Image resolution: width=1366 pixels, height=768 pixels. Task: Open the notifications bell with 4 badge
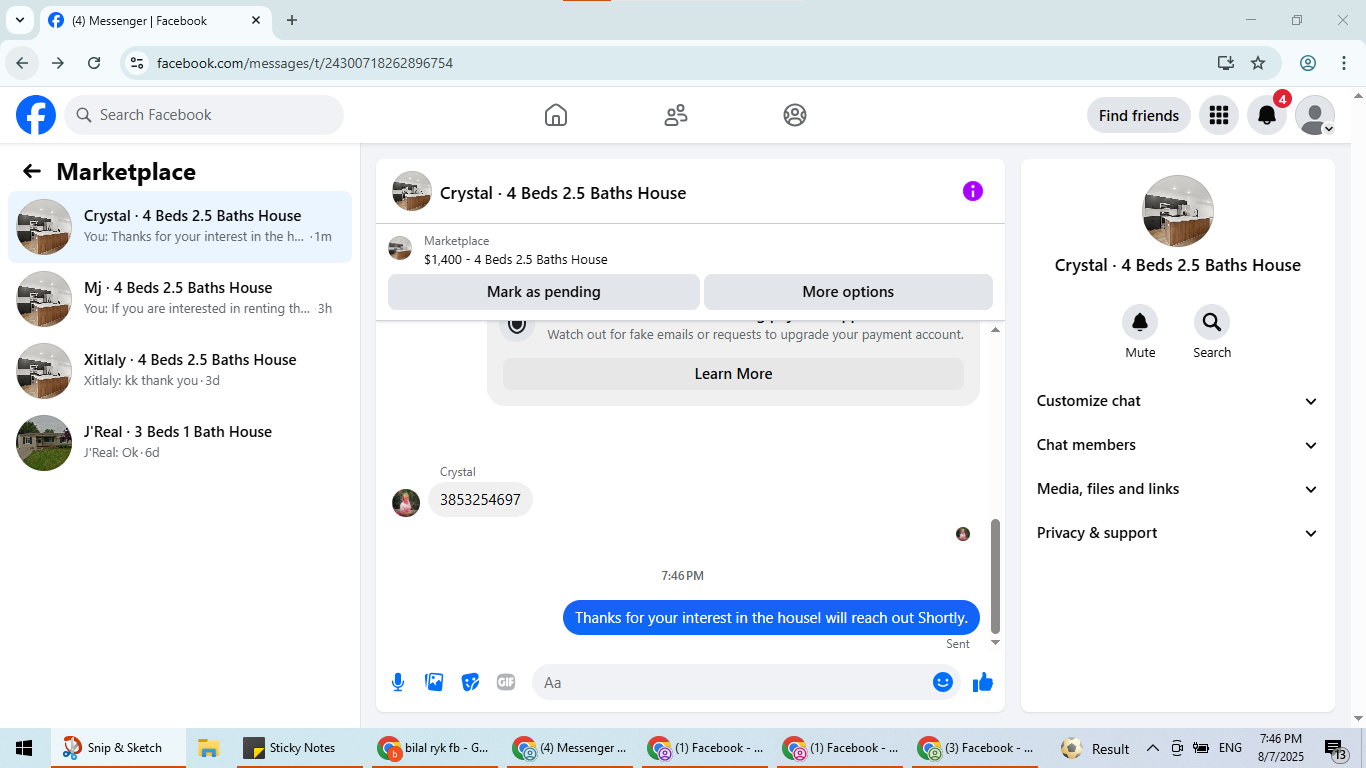(x=1267, y=115)
